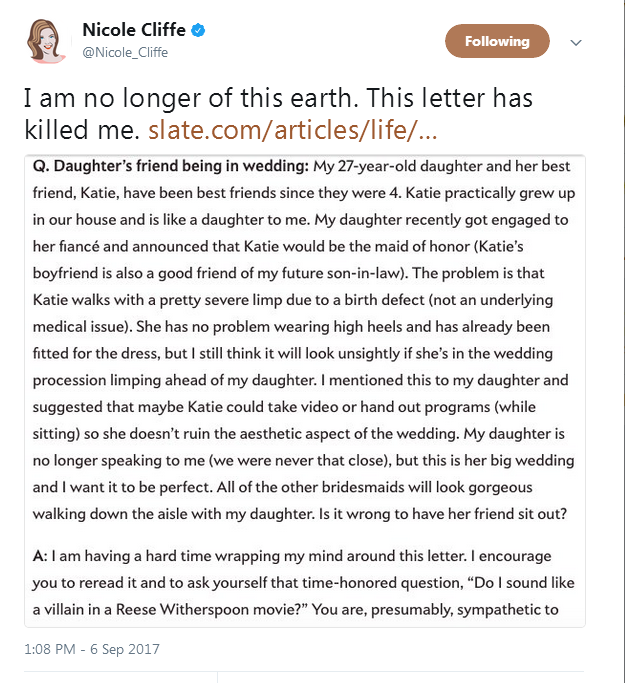Click the @Nicole_Cliffe handle
625x683 pixels.
(125, 52)
